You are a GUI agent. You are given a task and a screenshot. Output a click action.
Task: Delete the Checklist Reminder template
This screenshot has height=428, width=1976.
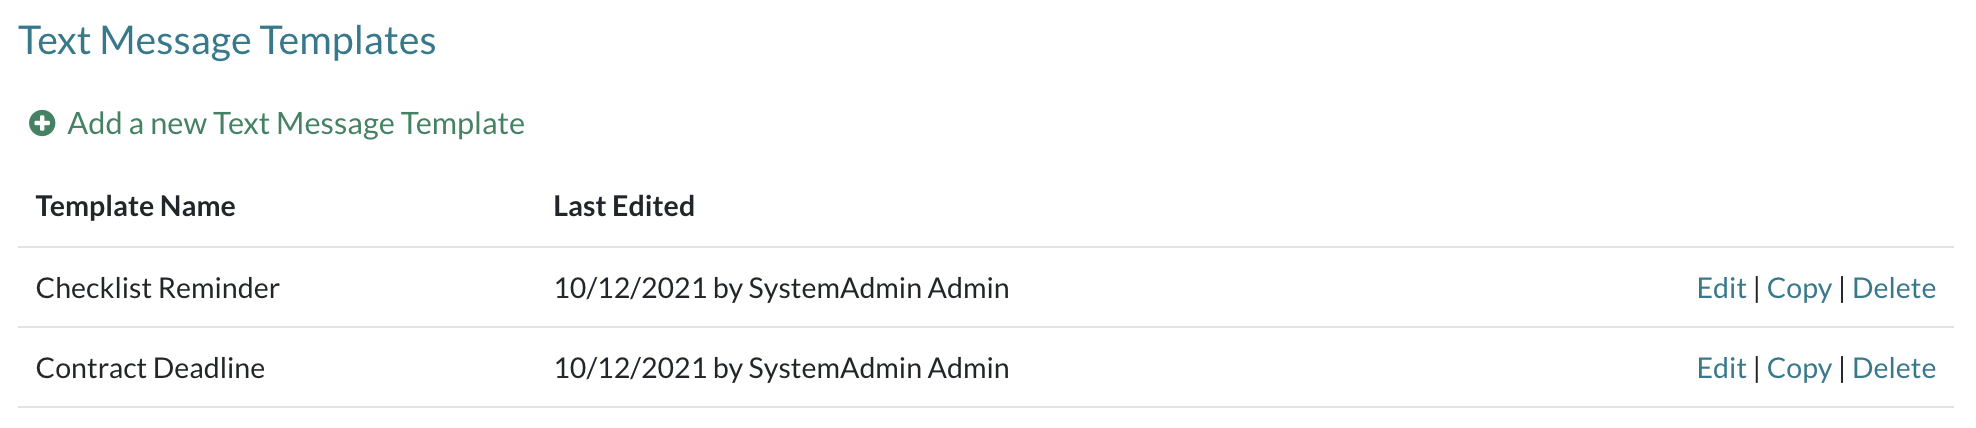[1894, 288]
